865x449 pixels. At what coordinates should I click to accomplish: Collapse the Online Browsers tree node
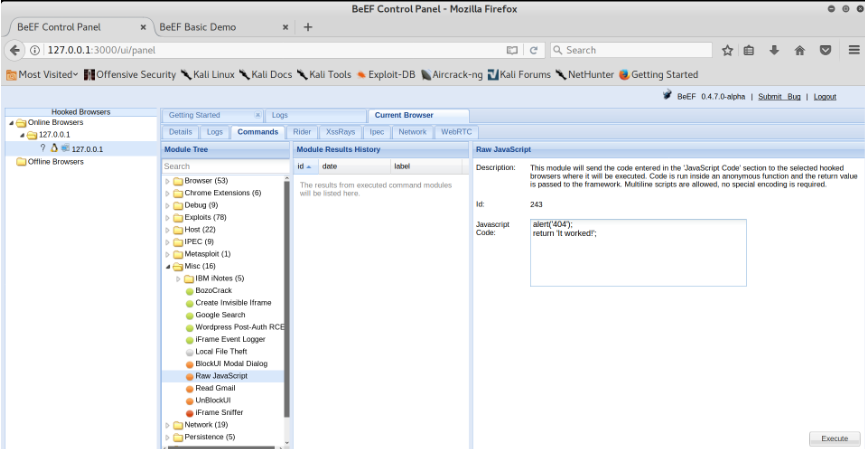pyautogui.click(x=11, y=122)
